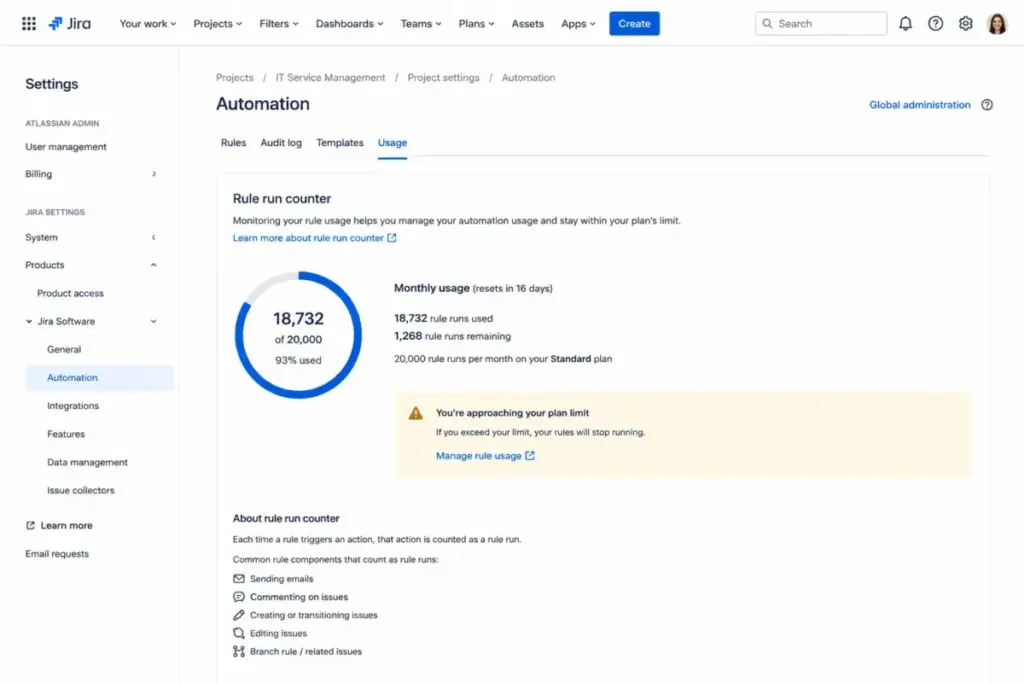Click the pencil icon next to Creating or transitioning issues
Viewport: 1024px width, 683px height.
(x=239, y=615)
